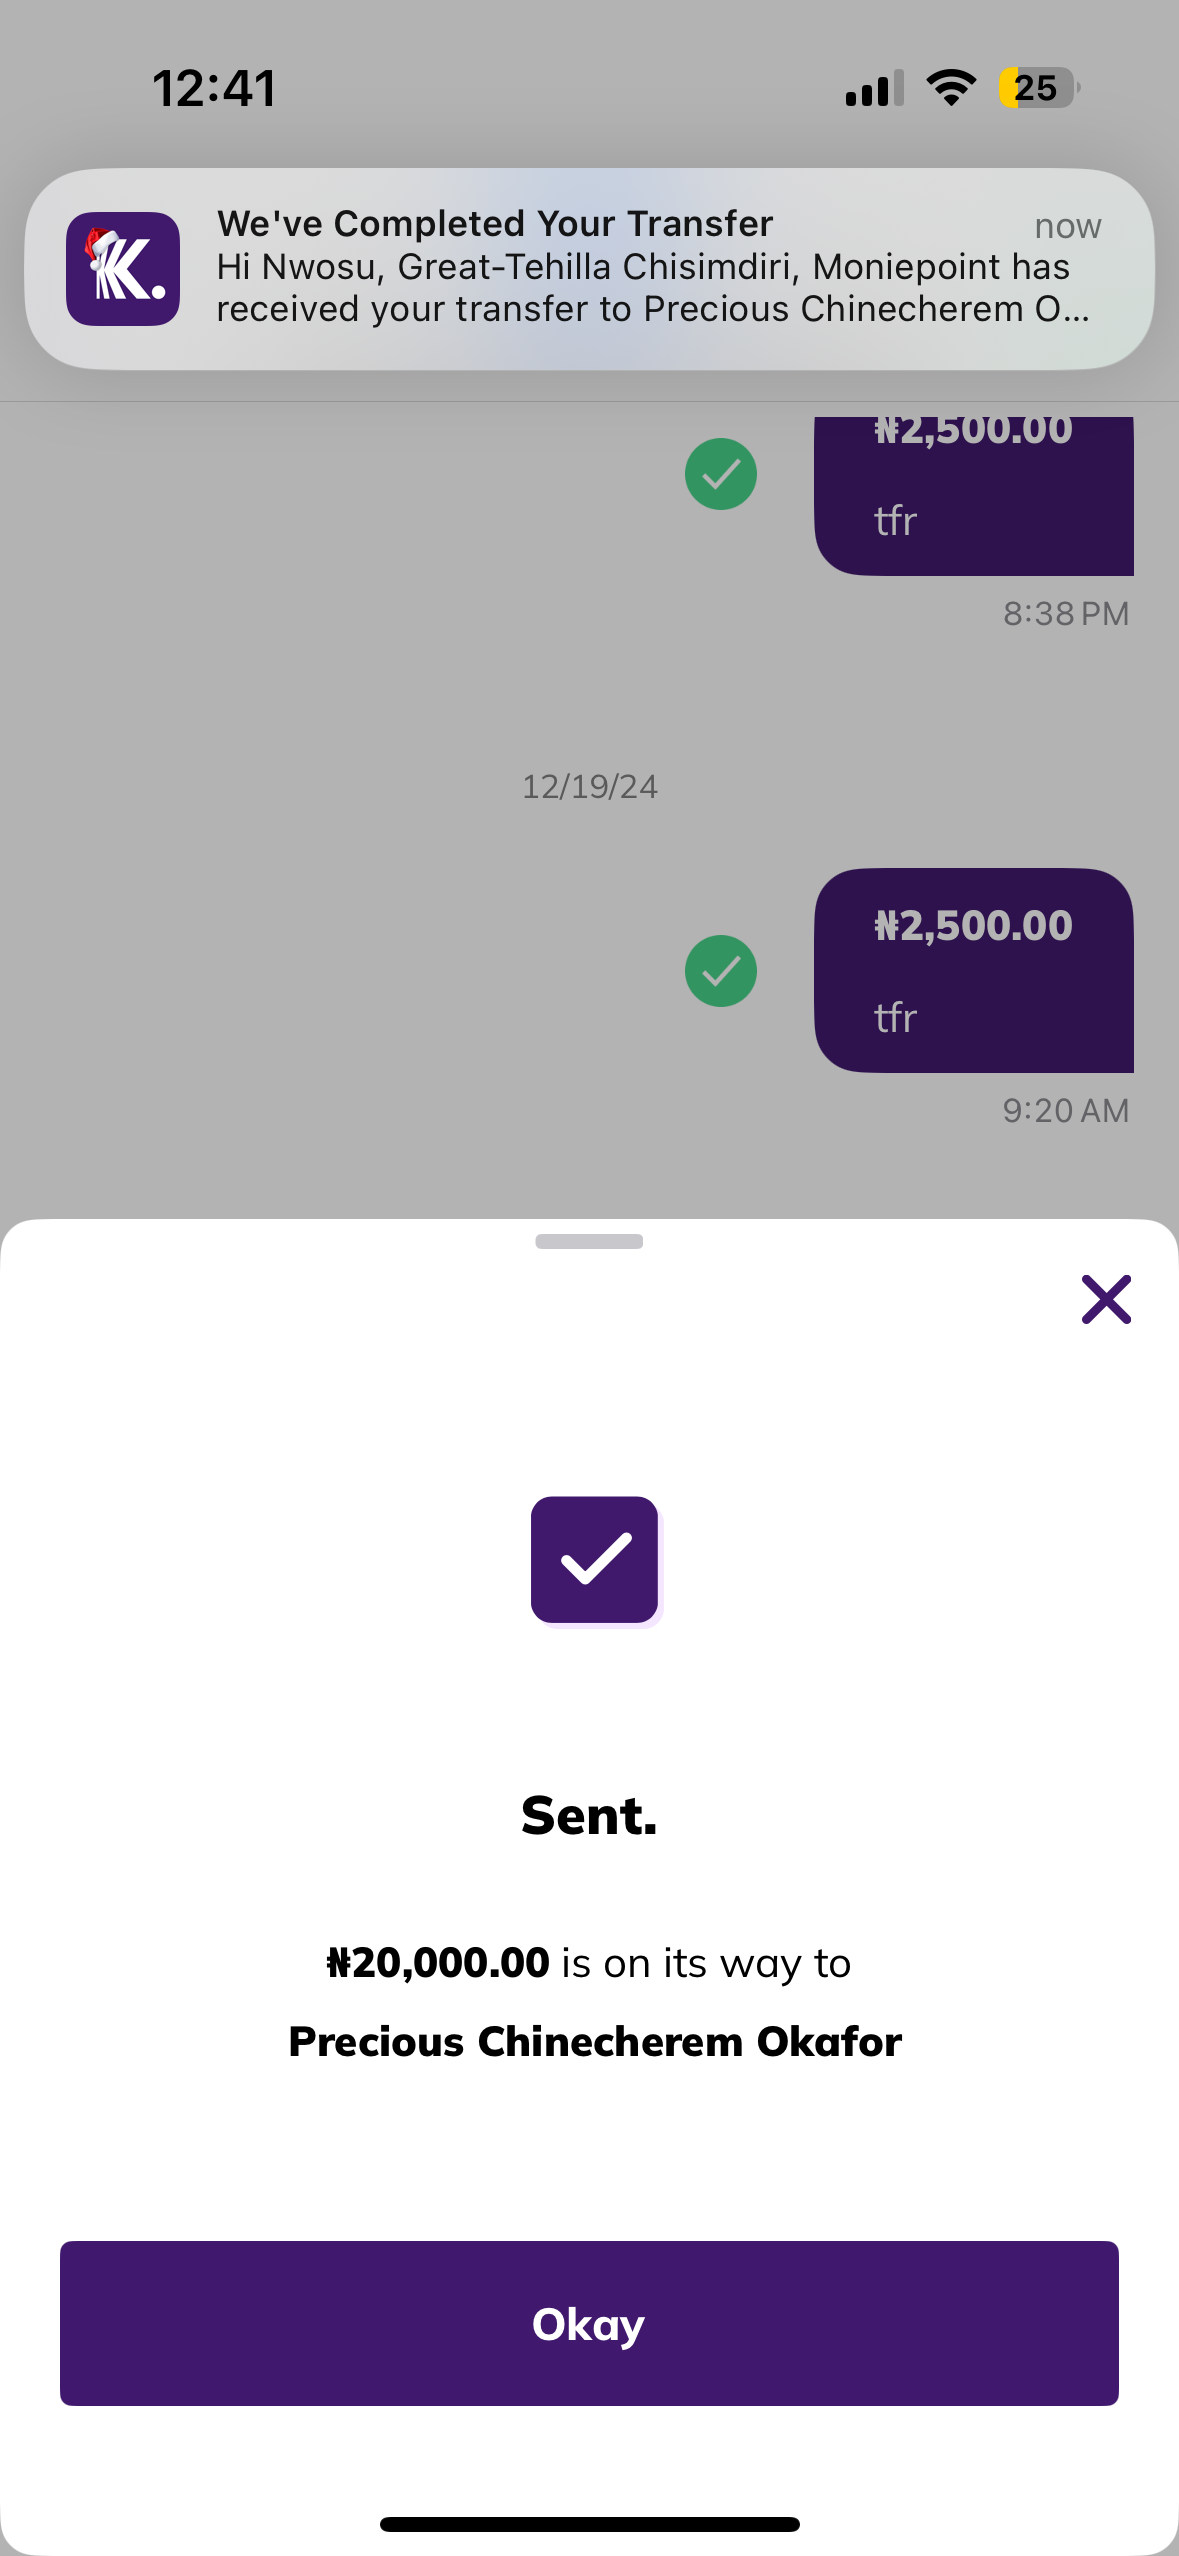Open the ₦2,500.00 transfer sent at 9:20 AM
Screen dimensions: 1179x2556
(973, 970)
